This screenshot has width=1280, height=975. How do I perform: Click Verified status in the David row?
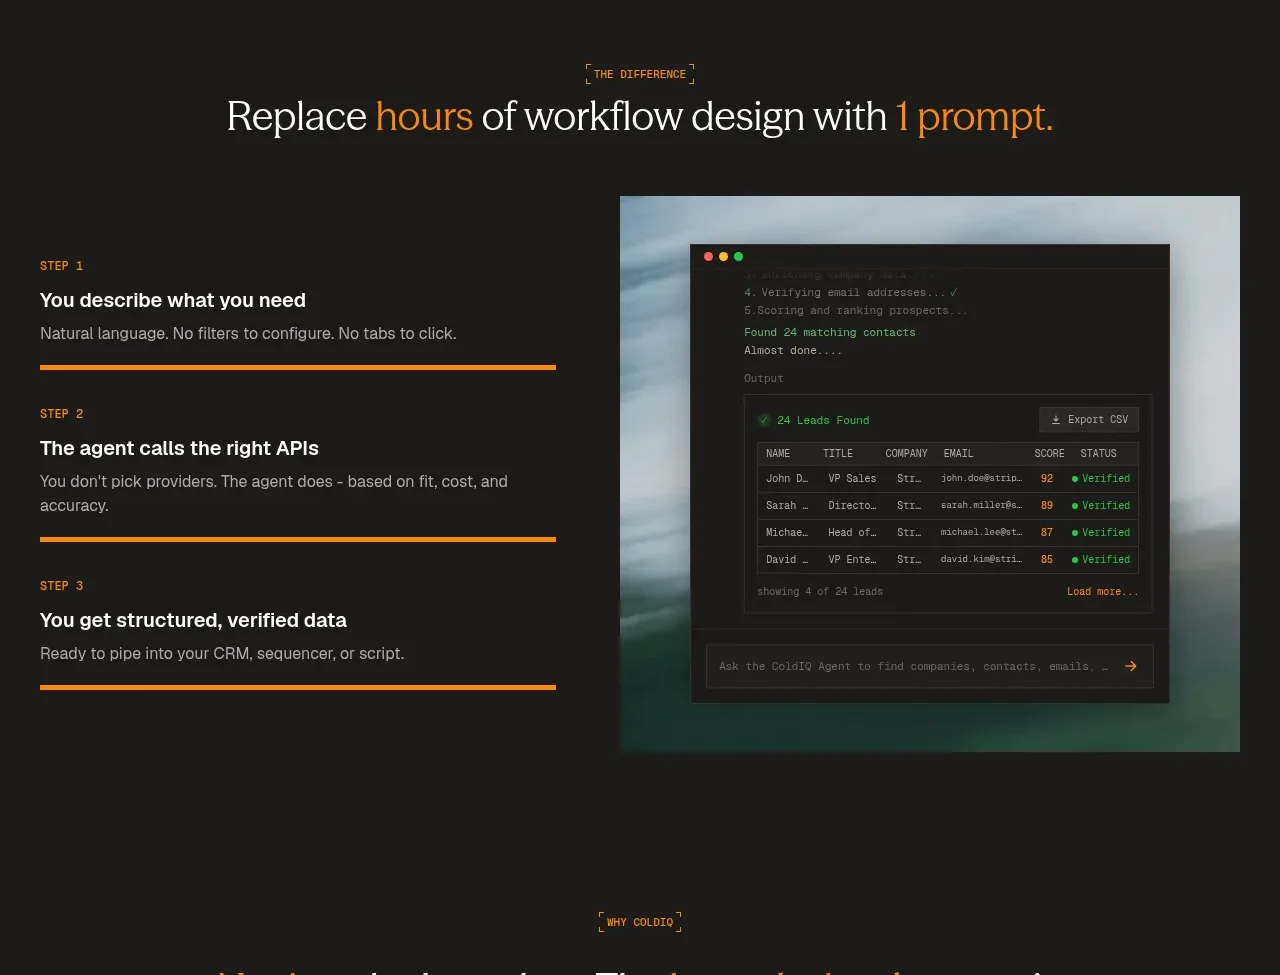(1101, 560)
